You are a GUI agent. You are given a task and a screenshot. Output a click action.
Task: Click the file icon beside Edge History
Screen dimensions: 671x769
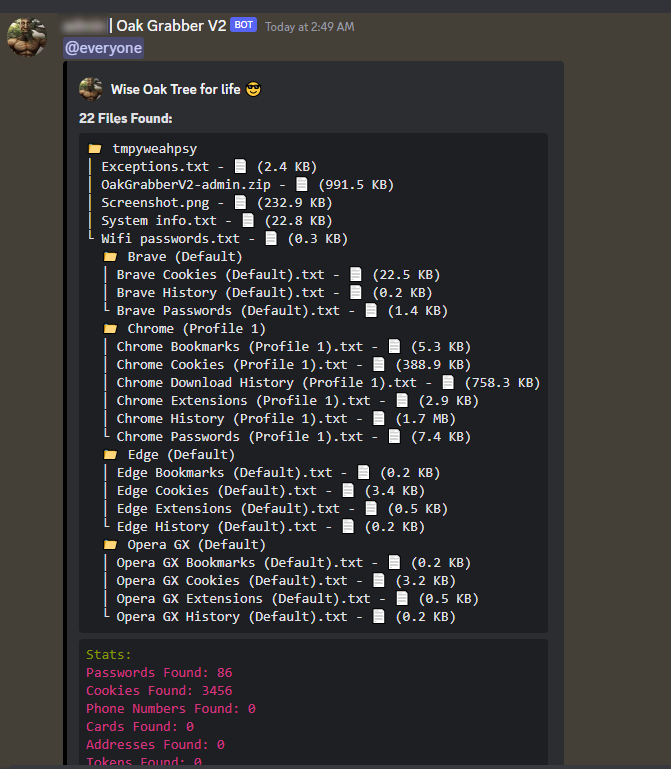click(x=348, y=526)
